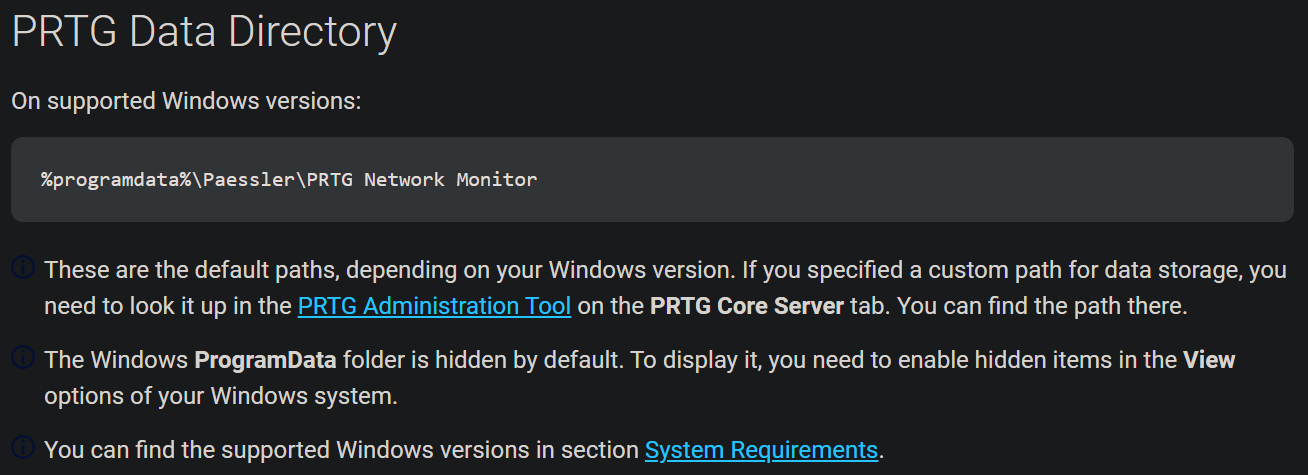Click the bold "View" word
Image resolution: width=1308 pixels, height=475 pixels.
pyautogui.click(x=1209, y=360)
